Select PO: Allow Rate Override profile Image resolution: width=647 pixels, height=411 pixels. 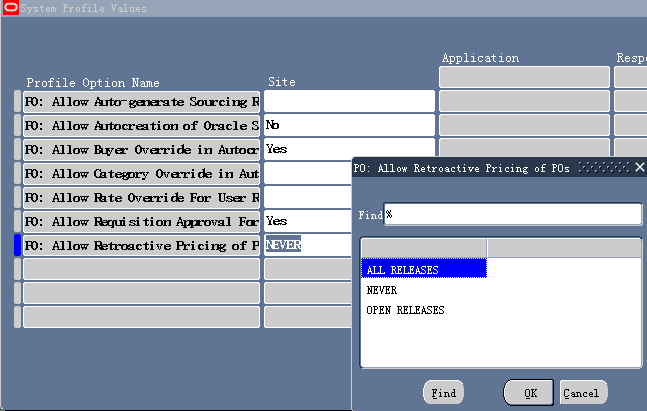(x=142, y=198)
